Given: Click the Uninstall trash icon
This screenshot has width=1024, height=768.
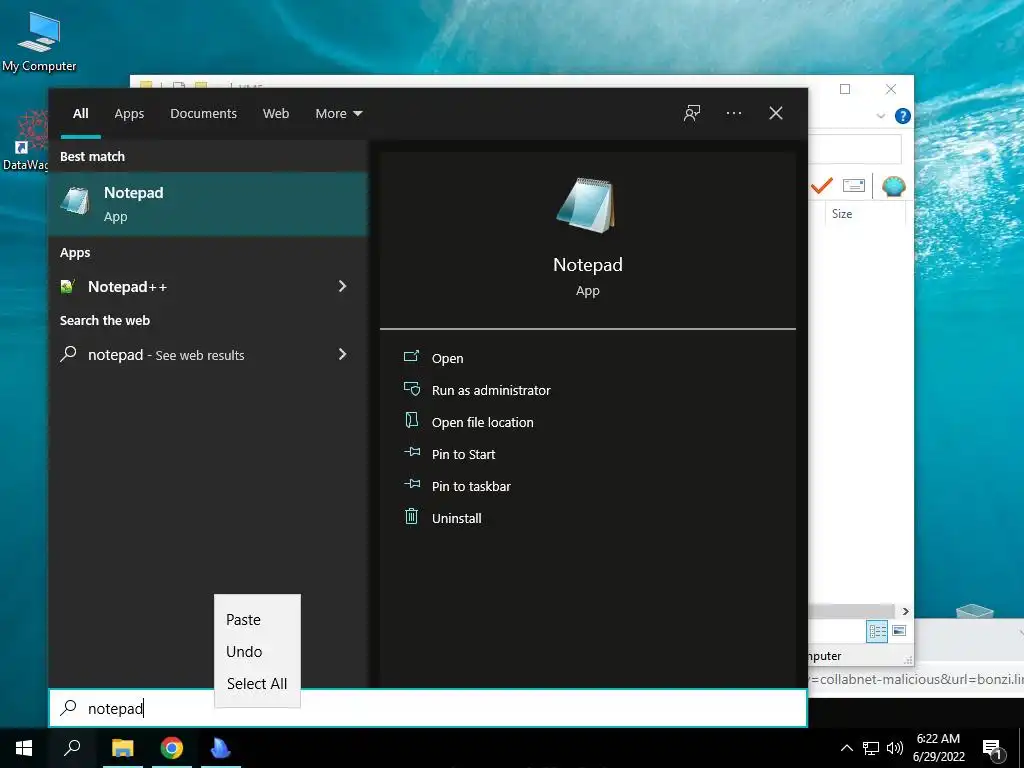Looking at the screenshot, I should click(x=411, y=517).
